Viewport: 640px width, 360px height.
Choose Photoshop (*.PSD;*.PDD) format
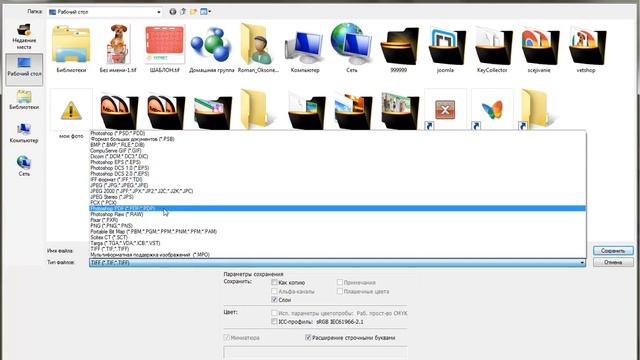[x=338, y=133]
